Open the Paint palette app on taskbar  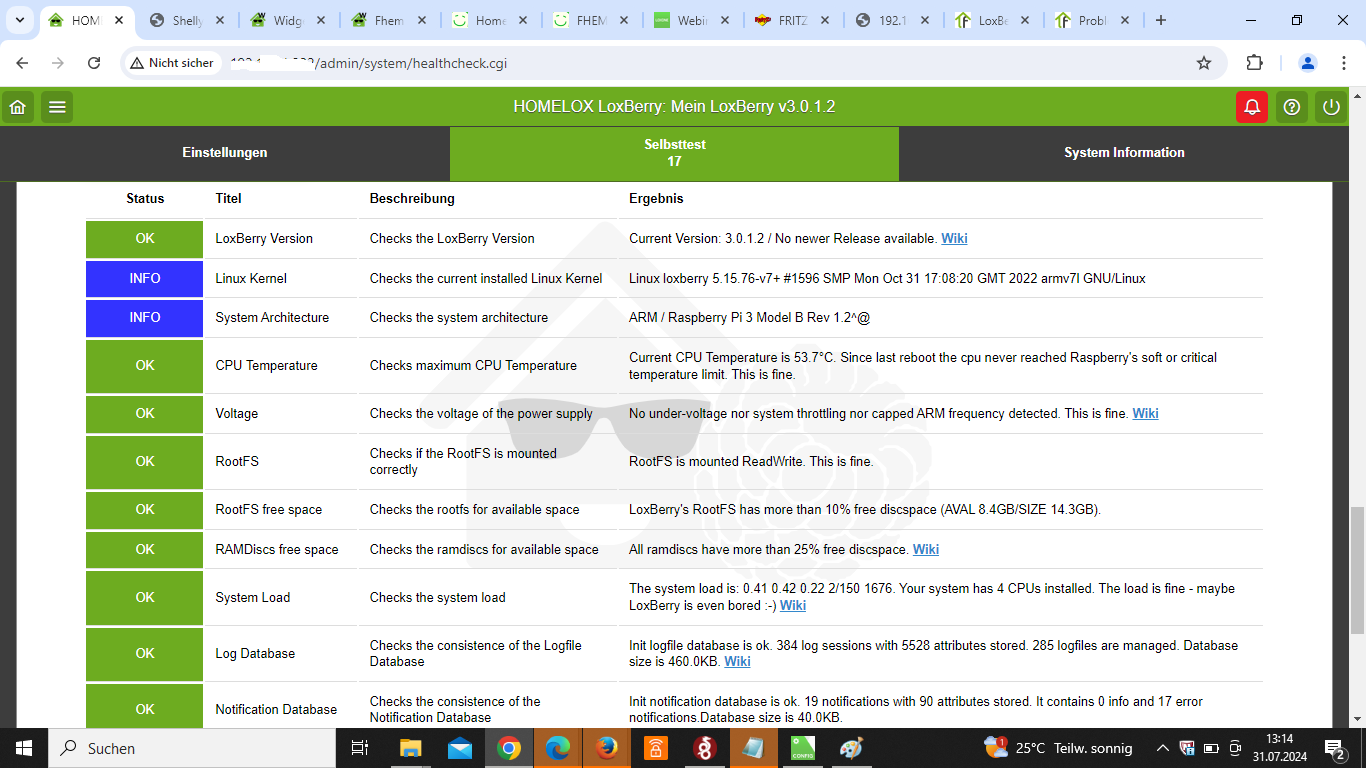851,748
